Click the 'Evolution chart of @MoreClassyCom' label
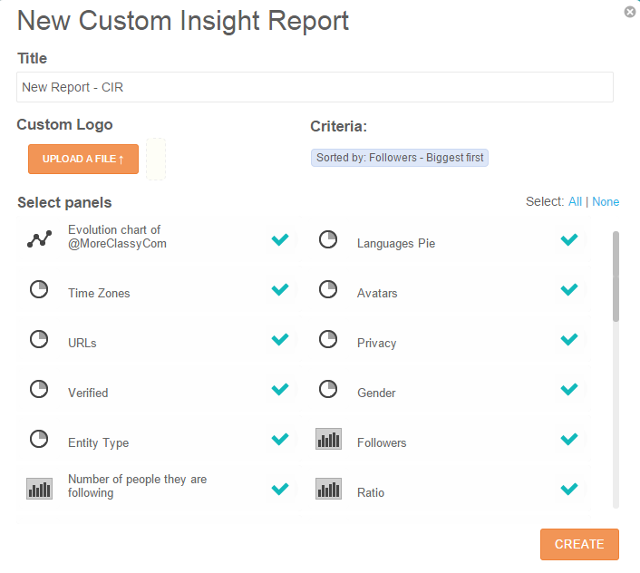The width and height of the screenshot is (640, 573). coord(117,236)
